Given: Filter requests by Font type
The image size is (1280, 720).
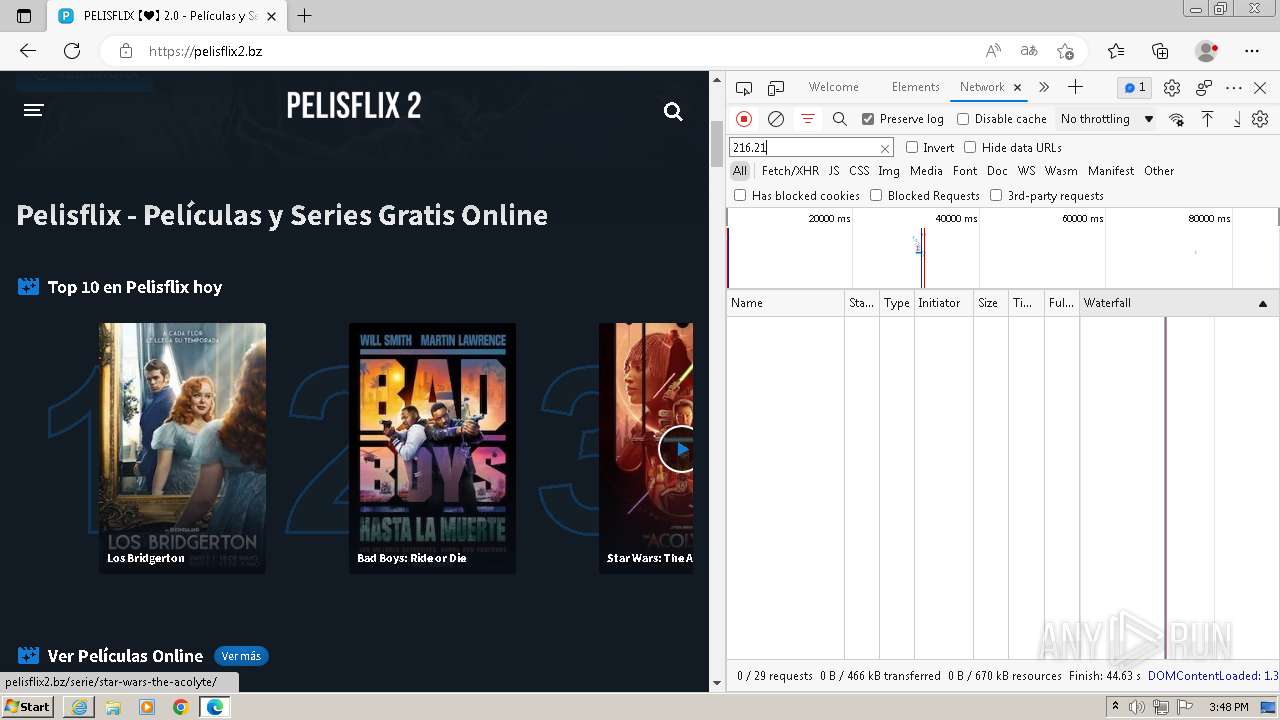Looking at the screenshot, I should pyautogui.click(x=965, y=171).
